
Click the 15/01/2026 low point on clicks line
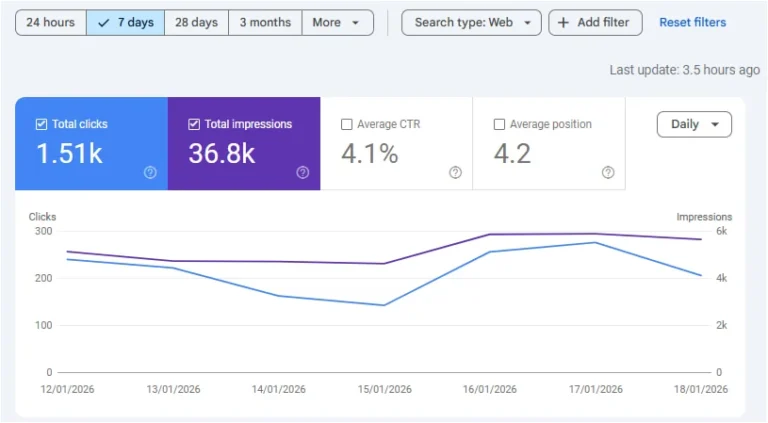[384, 305]
